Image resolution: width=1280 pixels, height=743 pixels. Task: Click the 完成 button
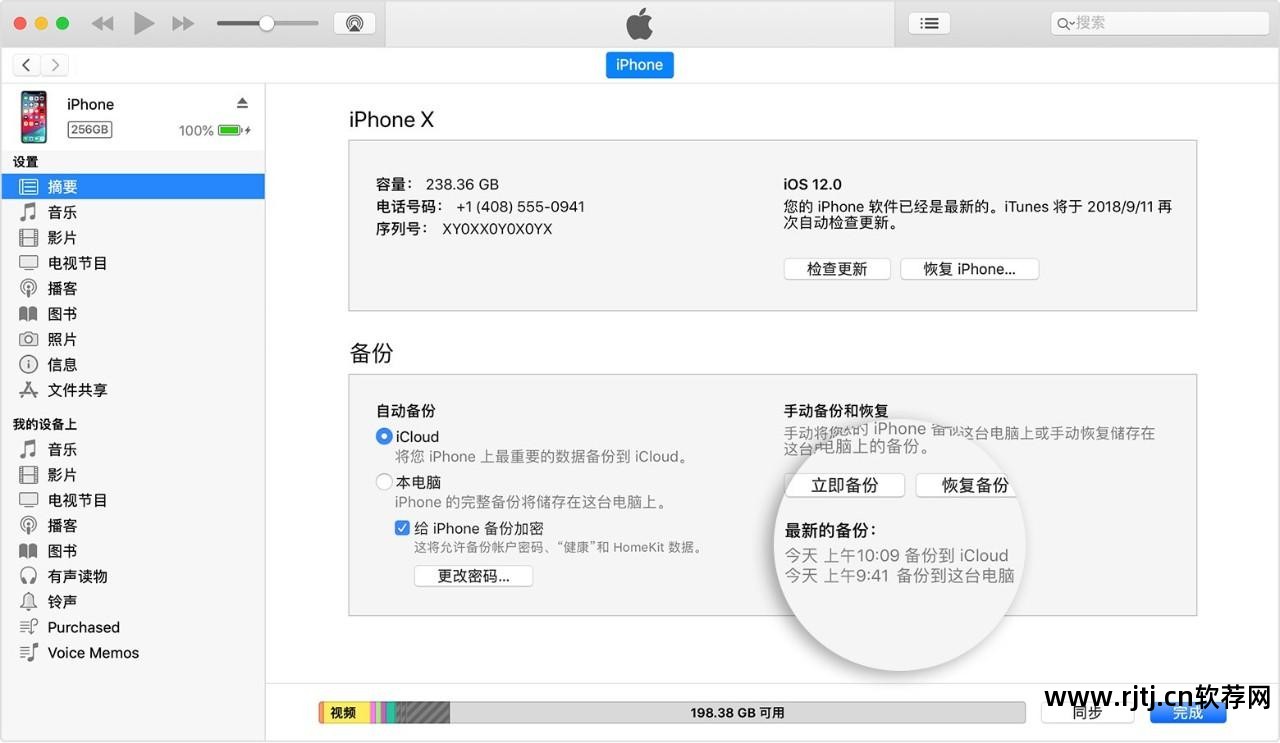pos(1188,712)
